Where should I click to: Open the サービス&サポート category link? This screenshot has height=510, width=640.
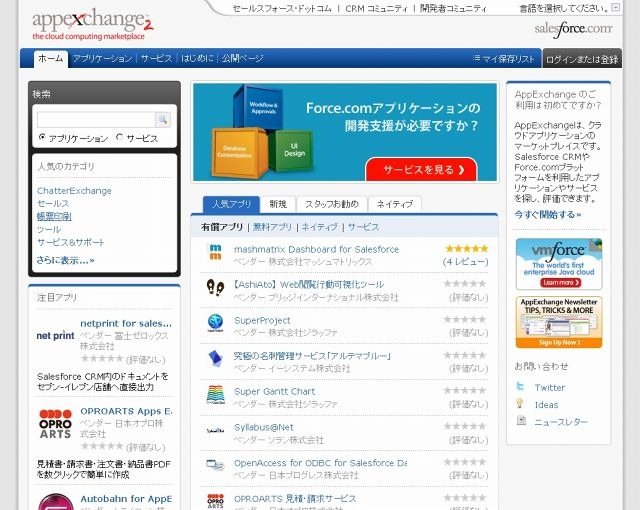coord(71,242)
